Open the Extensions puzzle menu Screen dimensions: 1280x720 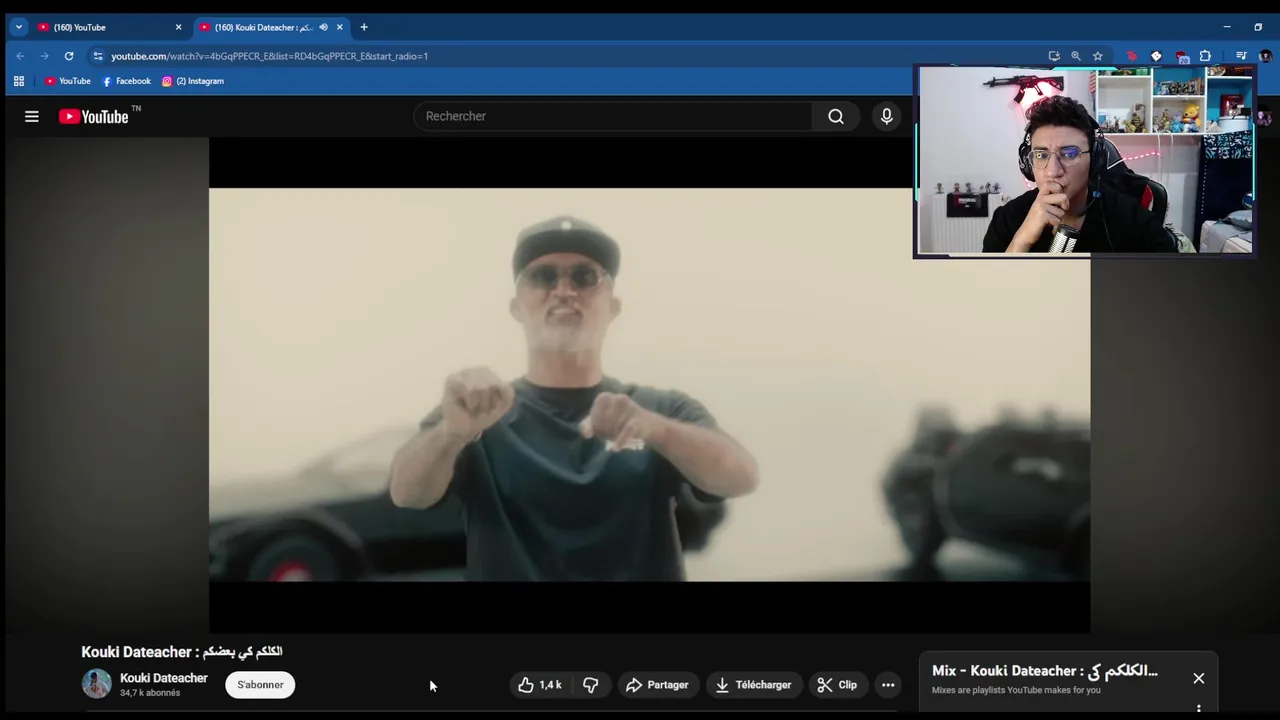pos(1205,56)
